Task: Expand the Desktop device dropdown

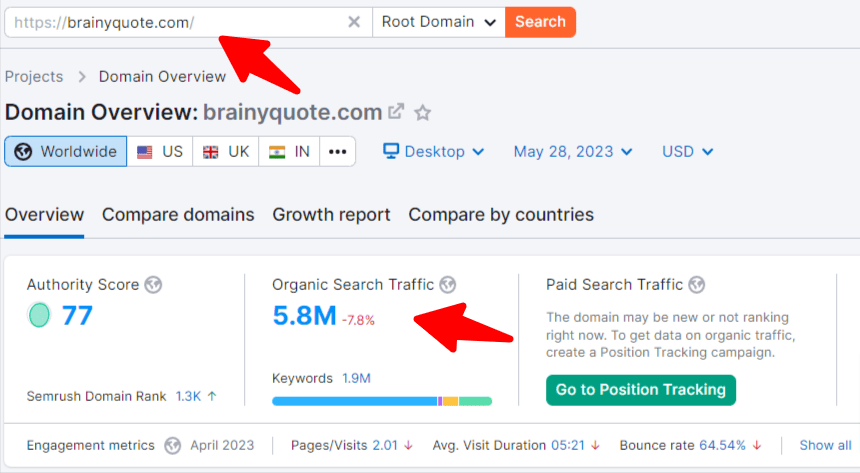Action: click(433, 152)
